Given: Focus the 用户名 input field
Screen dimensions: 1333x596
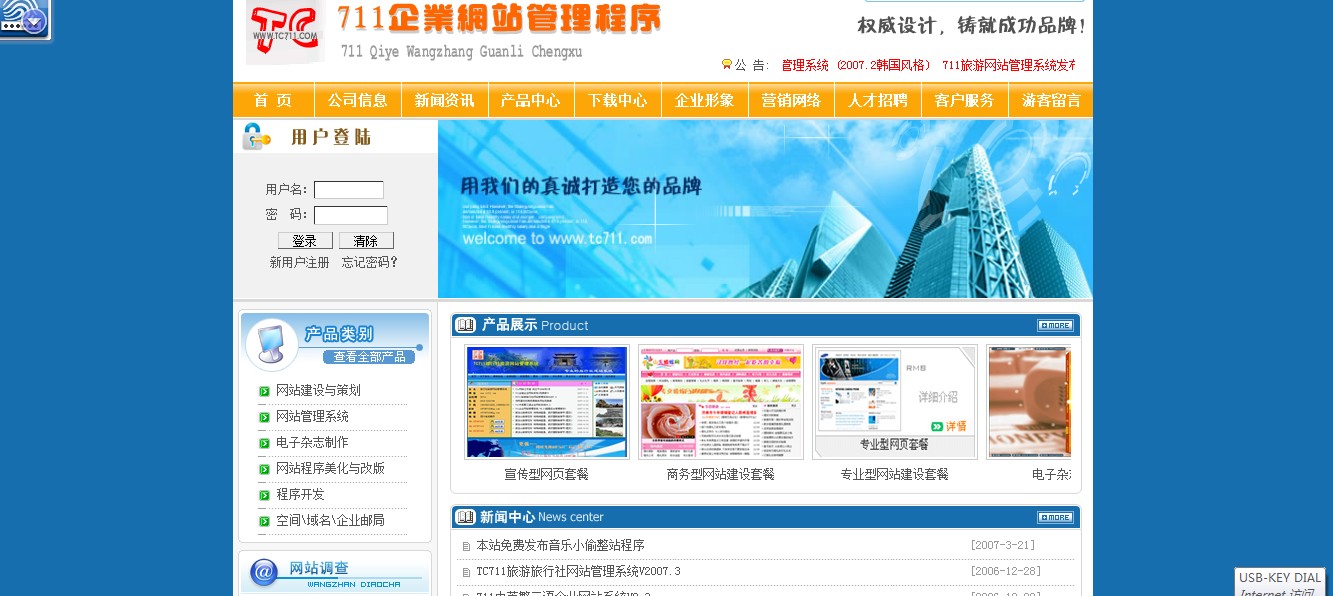Looking at the screenshot, I should [349, 190].
